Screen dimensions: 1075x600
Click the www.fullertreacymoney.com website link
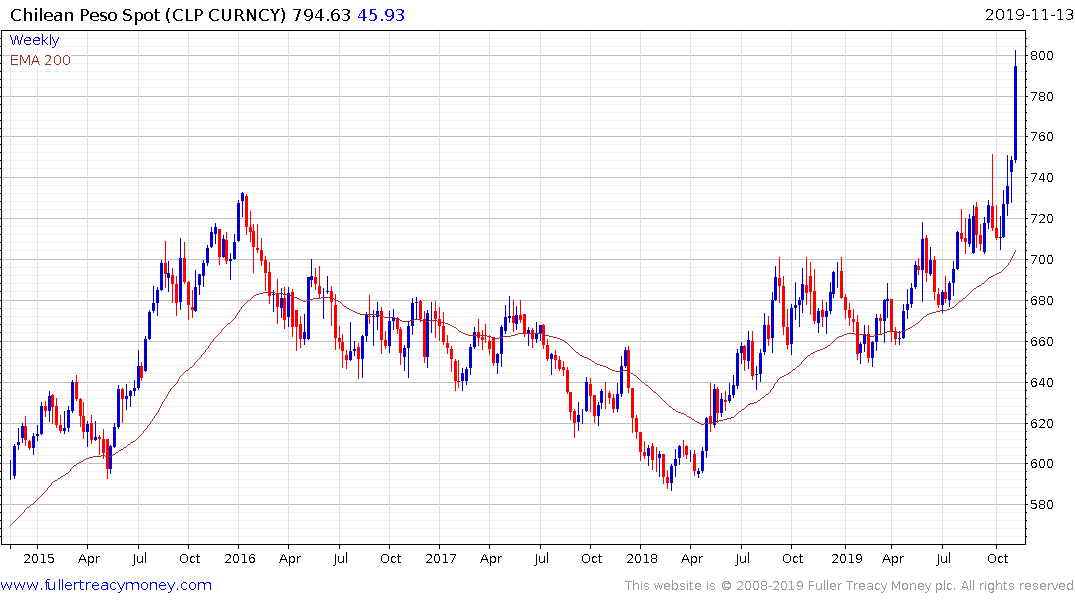pyautogui.click(x=106, y=585)
